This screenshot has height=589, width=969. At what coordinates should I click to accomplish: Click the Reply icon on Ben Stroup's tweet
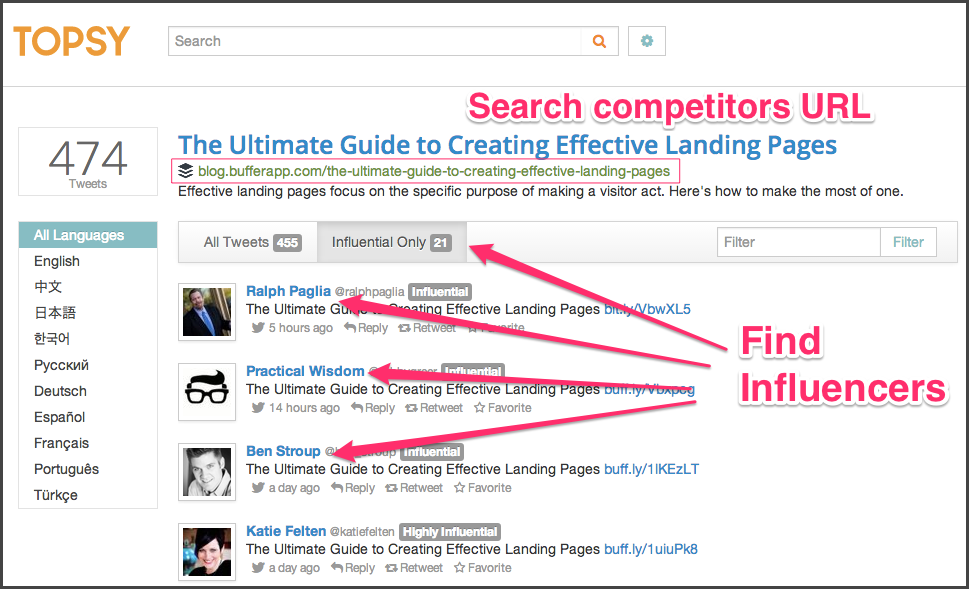click(x=337, y=487)
